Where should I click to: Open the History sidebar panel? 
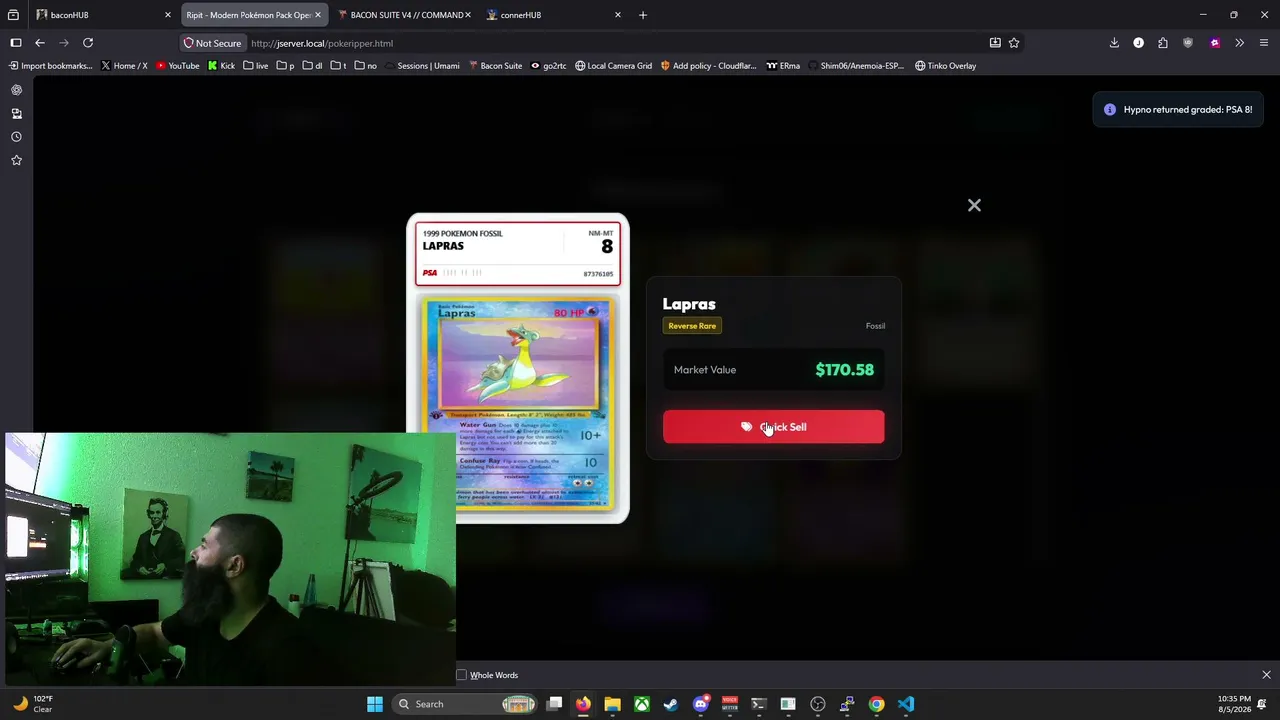click(x=16, y=137)
